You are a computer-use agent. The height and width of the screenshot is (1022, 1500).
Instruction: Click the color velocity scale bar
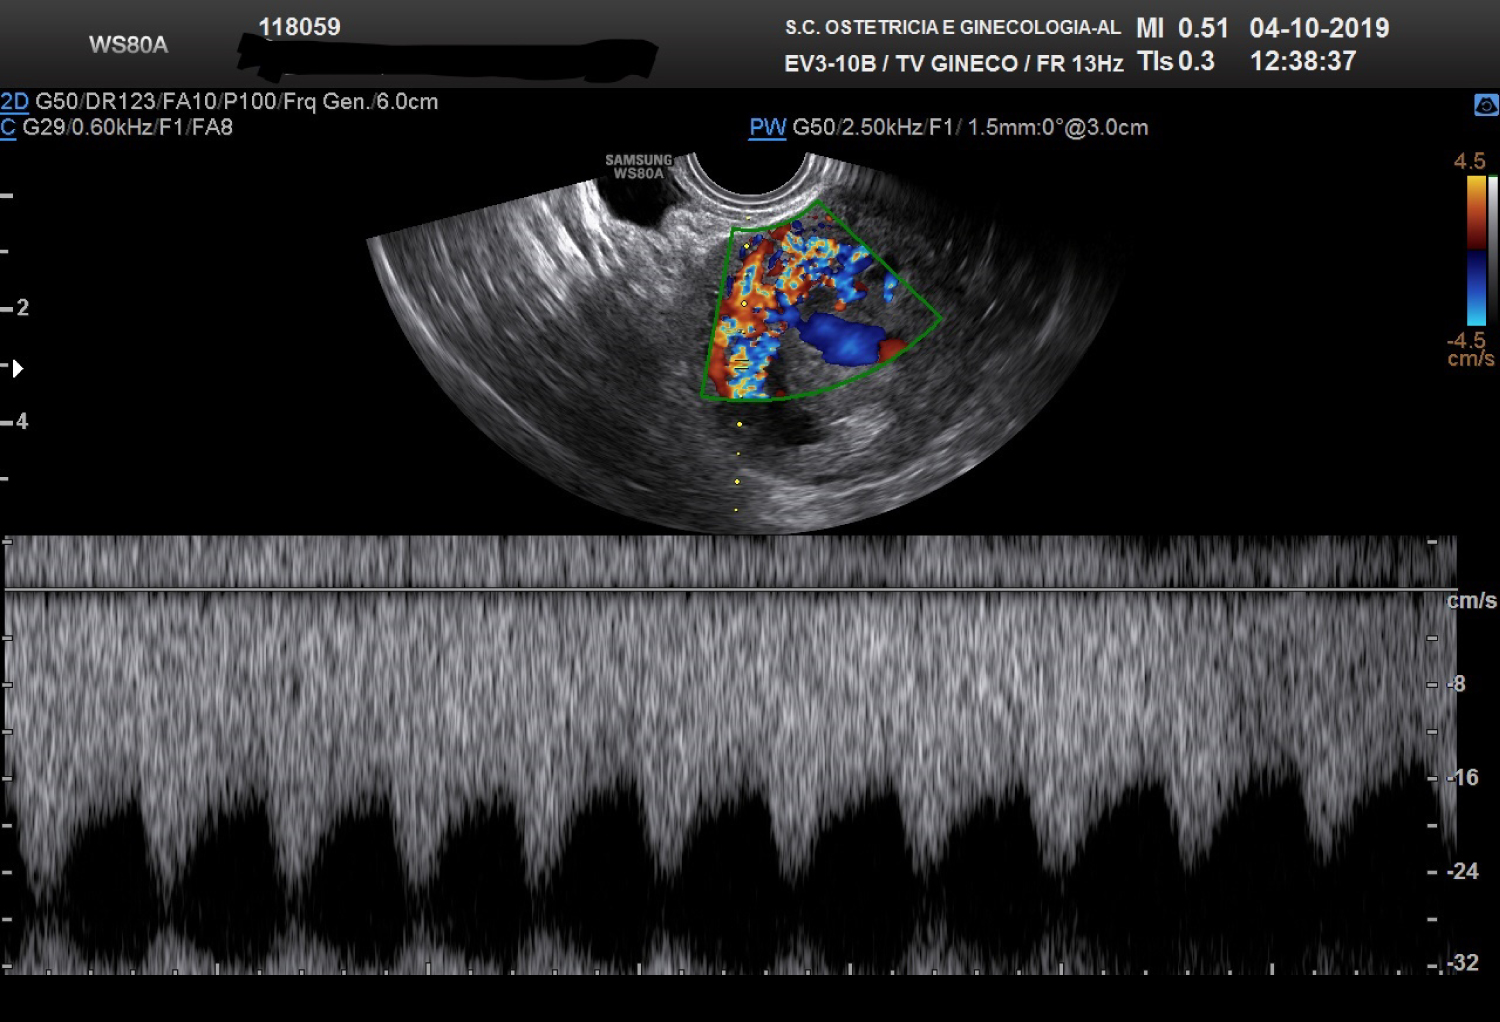pos(1476,250)
